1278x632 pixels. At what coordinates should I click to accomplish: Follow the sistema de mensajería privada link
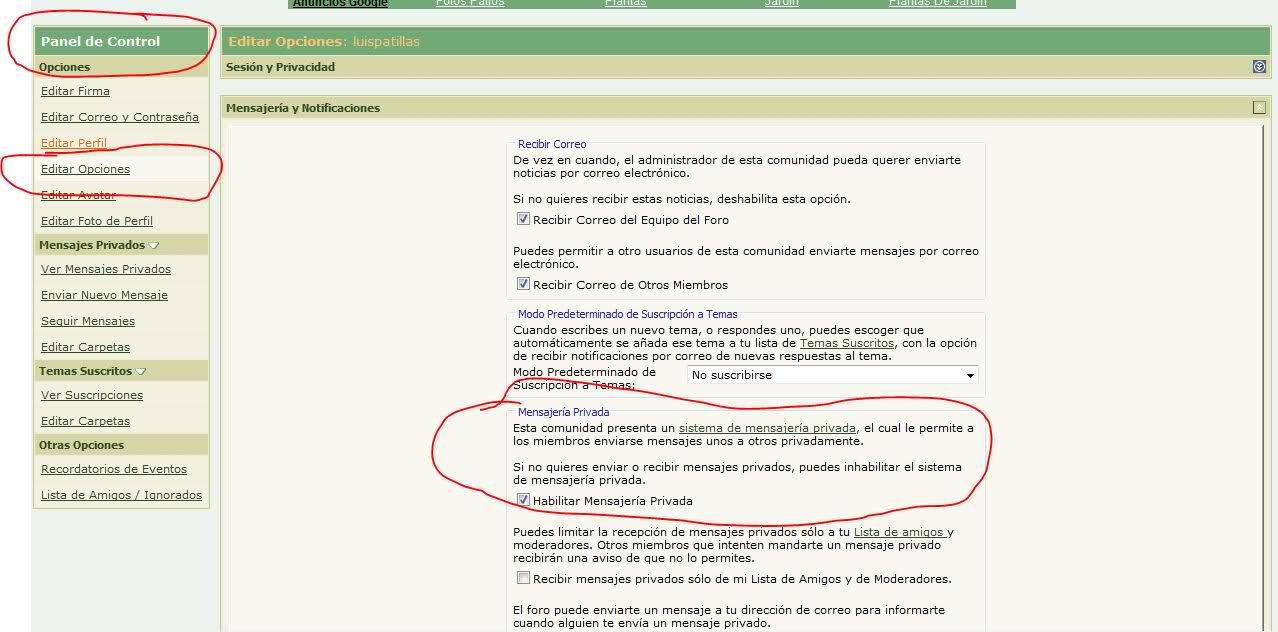[x=767, y=428]
